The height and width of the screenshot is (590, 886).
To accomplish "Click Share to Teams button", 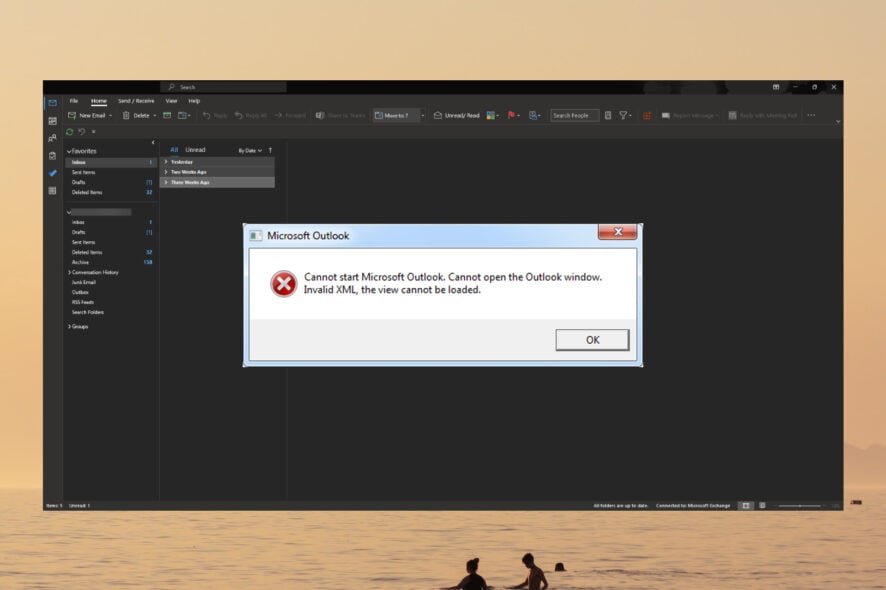I will click(x=341, y=115).
